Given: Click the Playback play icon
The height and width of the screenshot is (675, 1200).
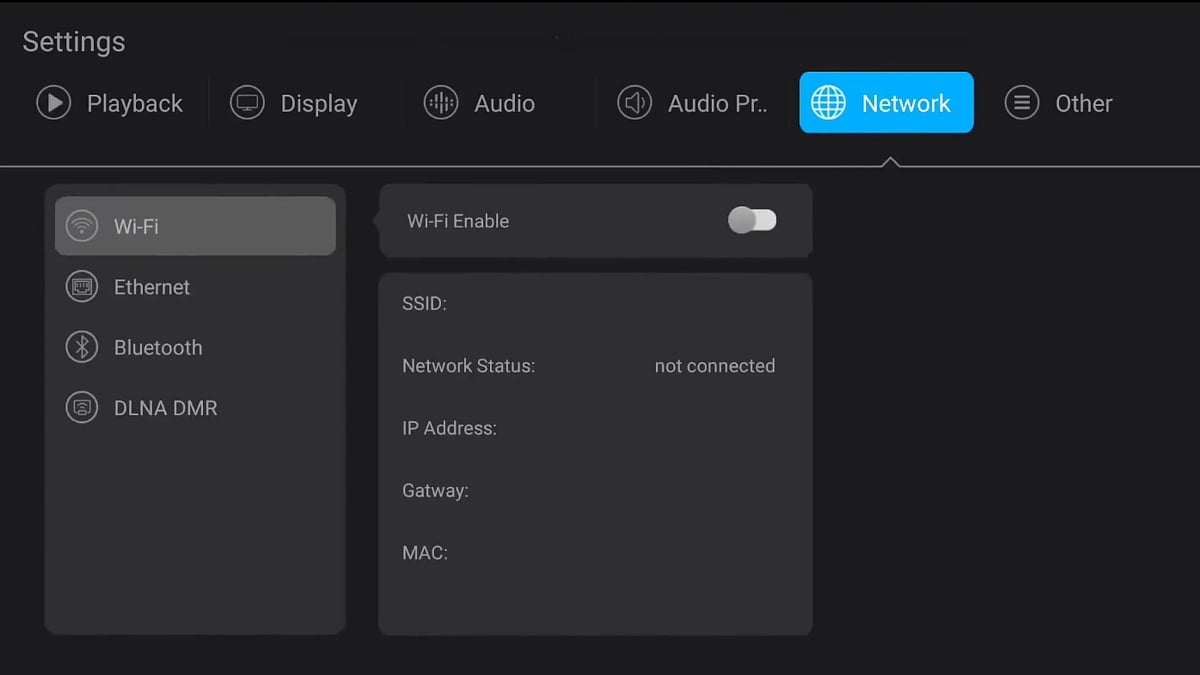Looking at the screenshot, I should coord(53,102).
